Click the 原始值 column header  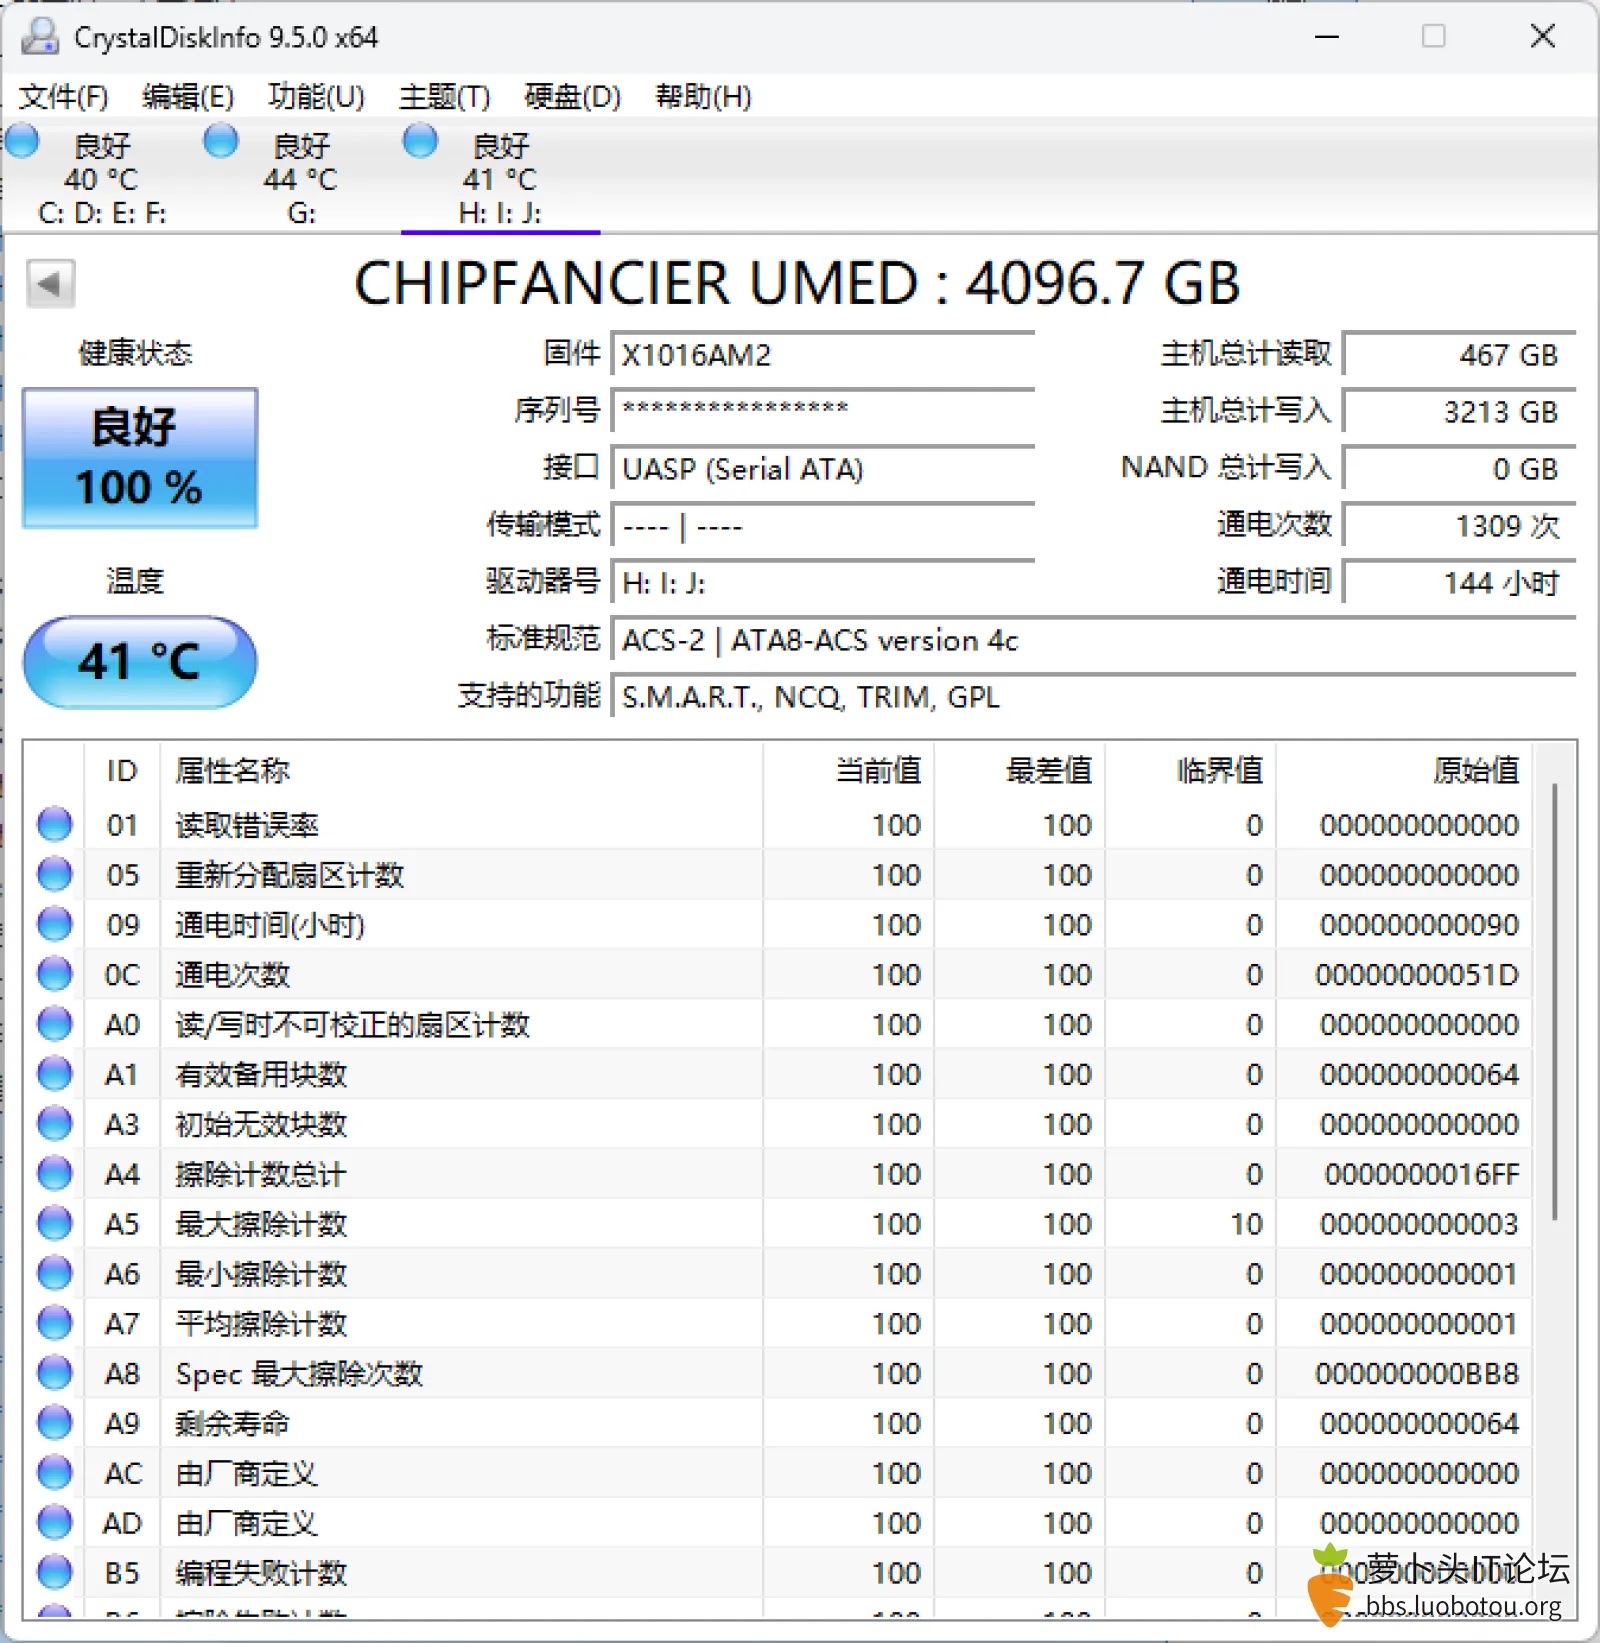tap(1404, 771)
